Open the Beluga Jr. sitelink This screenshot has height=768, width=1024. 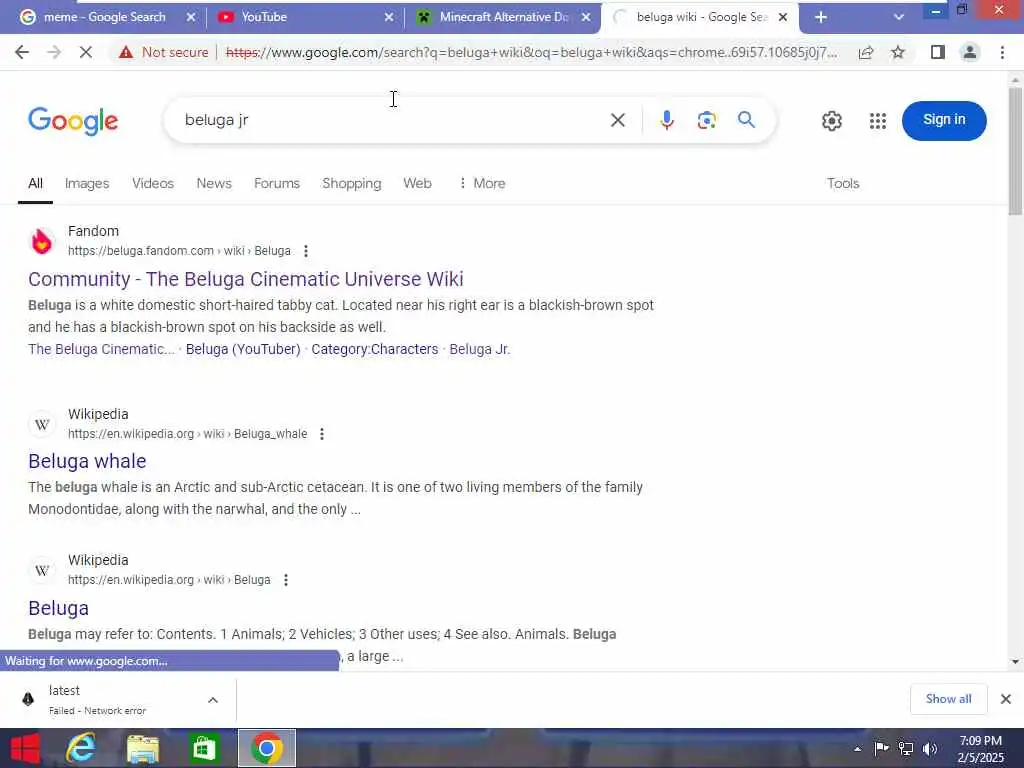[479, 349]
